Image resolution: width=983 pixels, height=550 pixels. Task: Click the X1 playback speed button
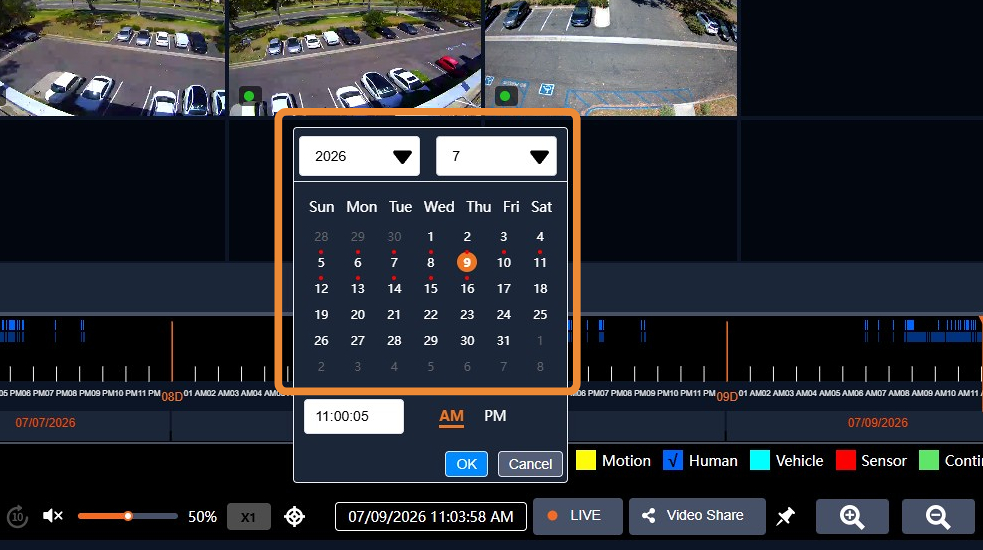(x=248, y=517)
